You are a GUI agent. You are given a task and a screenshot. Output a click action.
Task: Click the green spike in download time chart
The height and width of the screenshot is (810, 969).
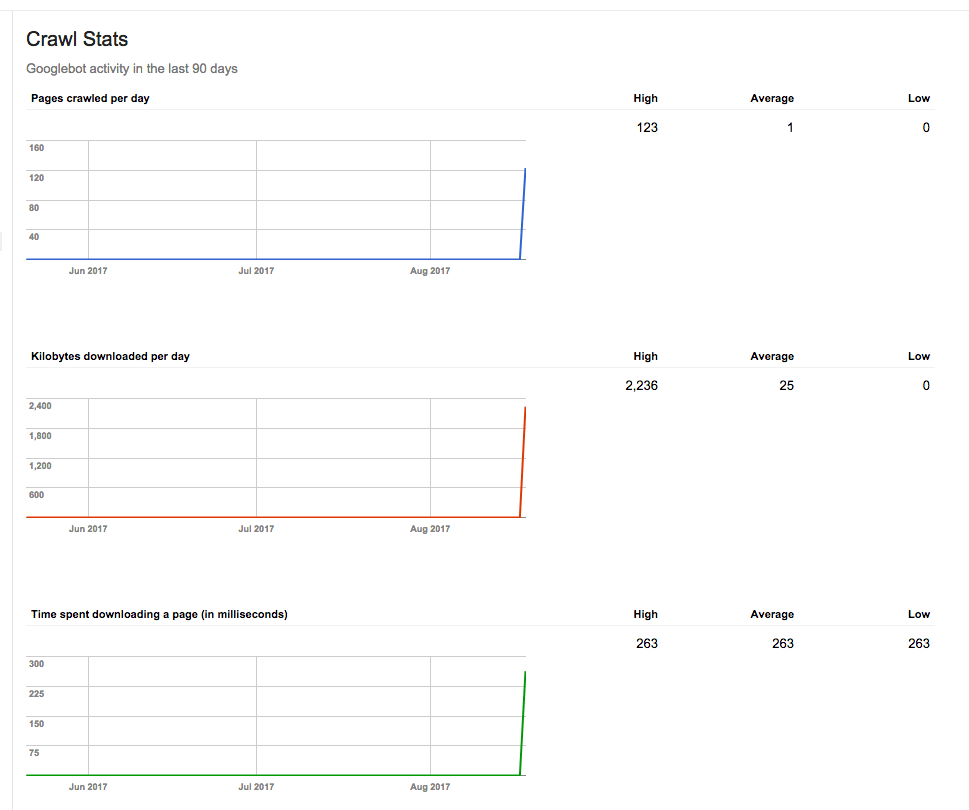[523, 723]
